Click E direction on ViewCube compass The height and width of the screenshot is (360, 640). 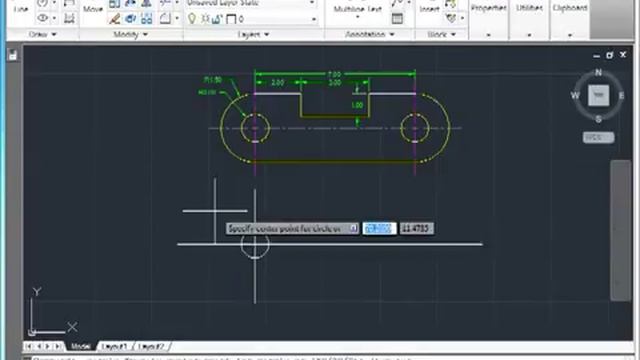(622, 96)
